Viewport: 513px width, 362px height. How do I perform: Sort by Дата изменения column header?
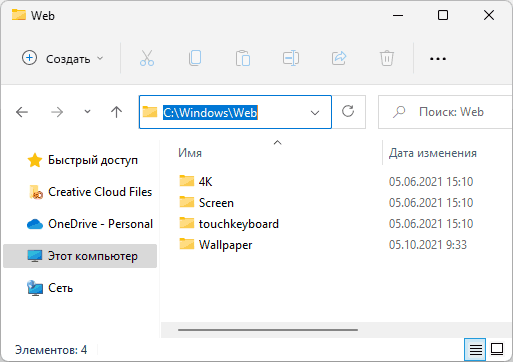click(433, 153)
